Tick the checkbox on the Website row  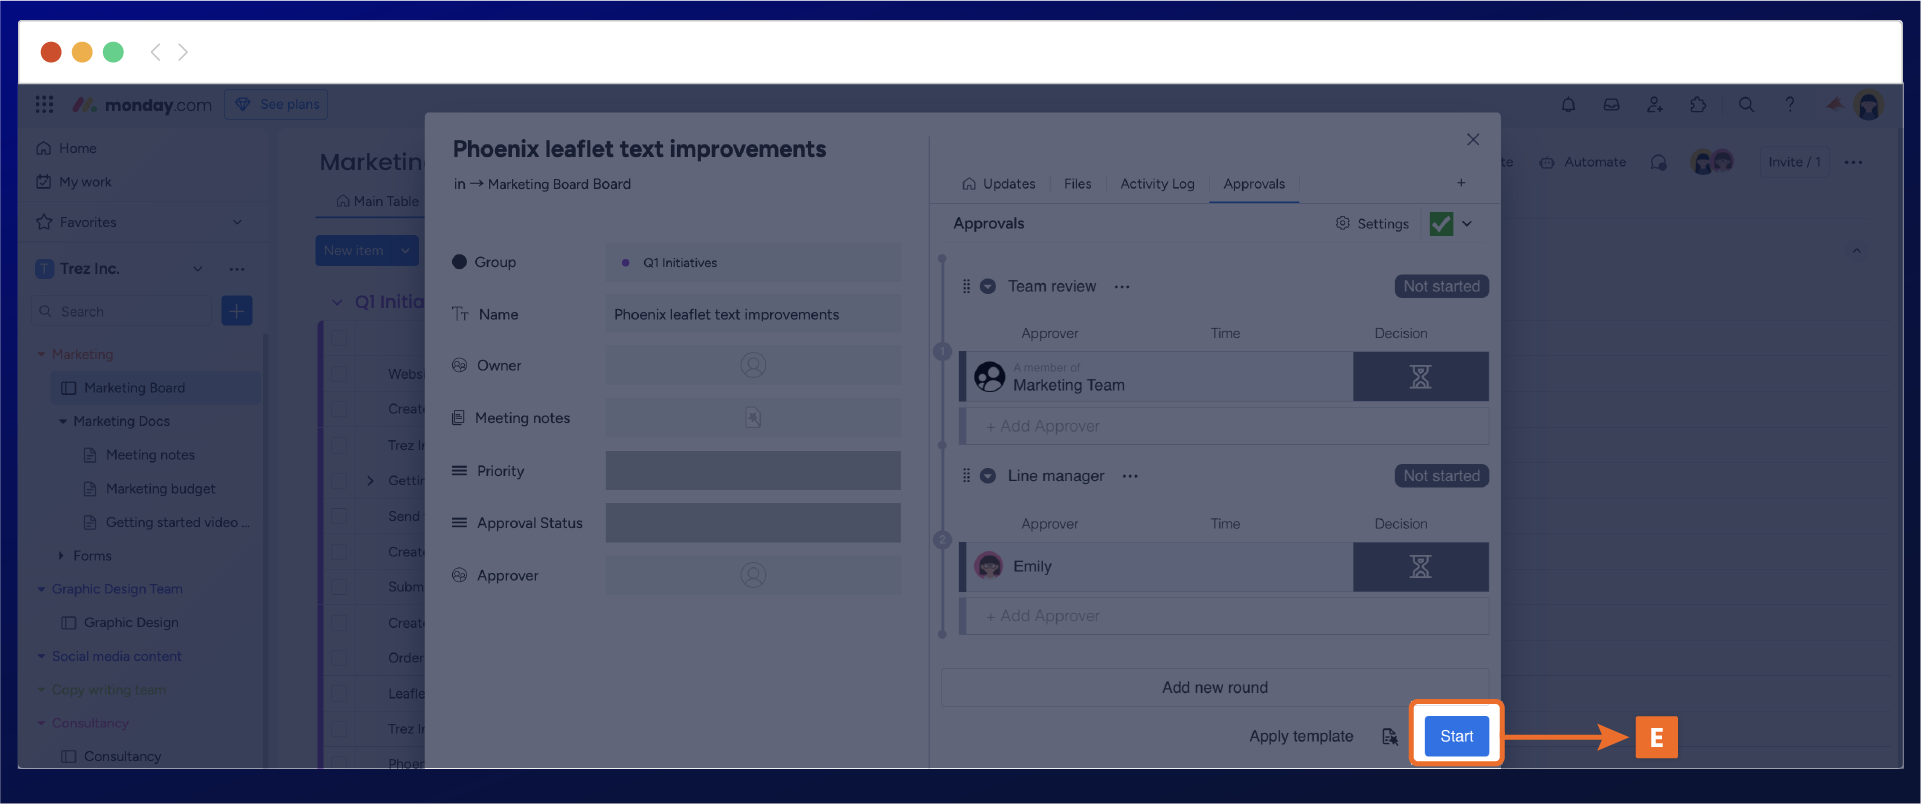pyautogui.click(x=340, y=374)
